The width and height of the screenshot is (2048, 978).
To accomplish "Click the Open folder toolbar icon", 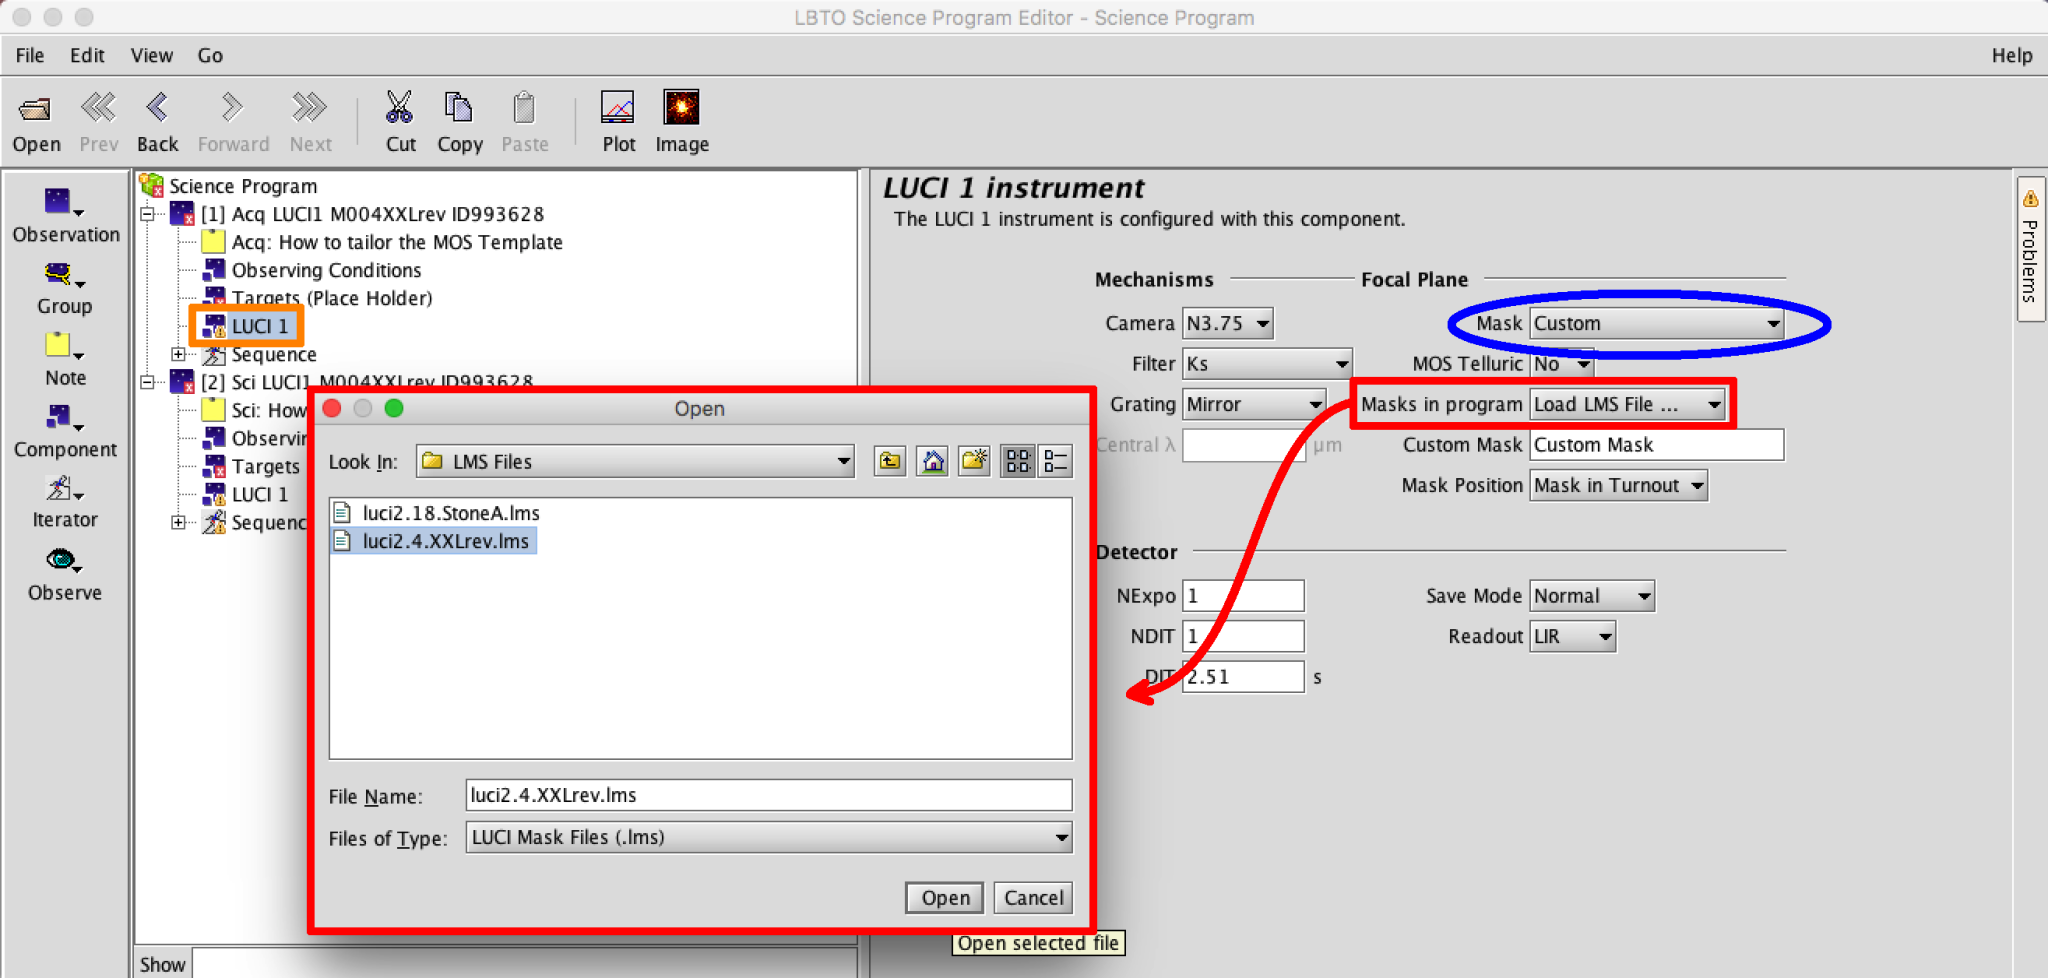I will pyautogui.click(x=36, y=108).
